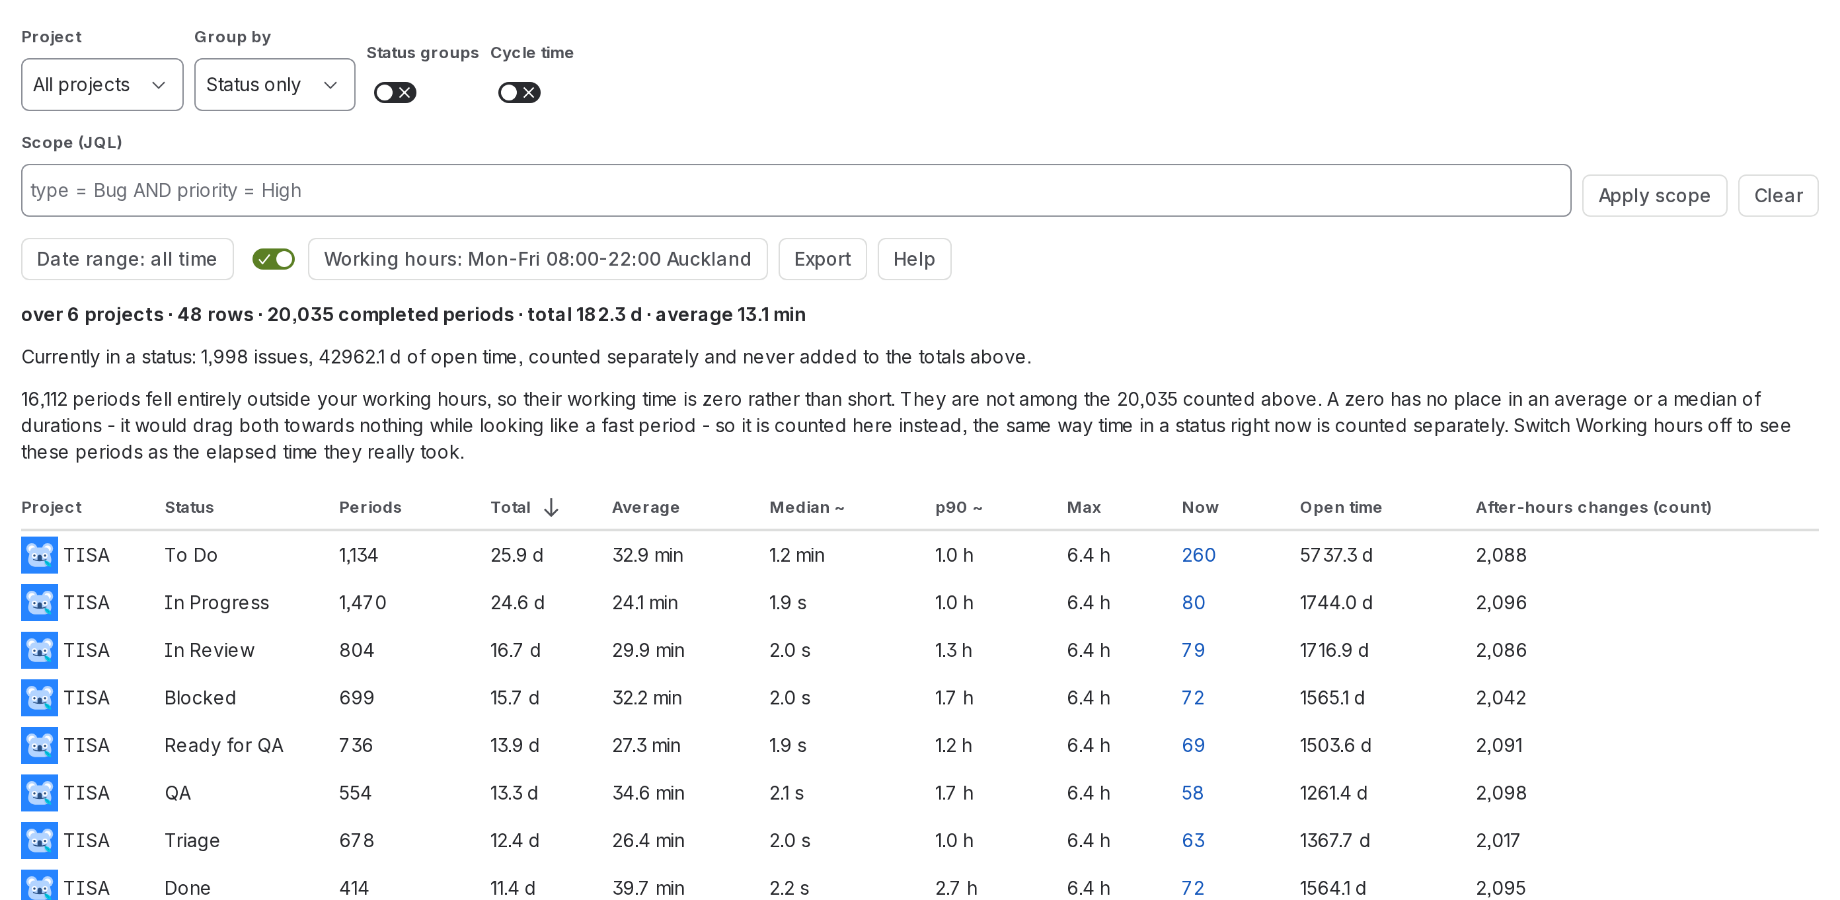Sort by the Now column header
Screen dimensions: 1840x900
click(x=1200, y=508)
